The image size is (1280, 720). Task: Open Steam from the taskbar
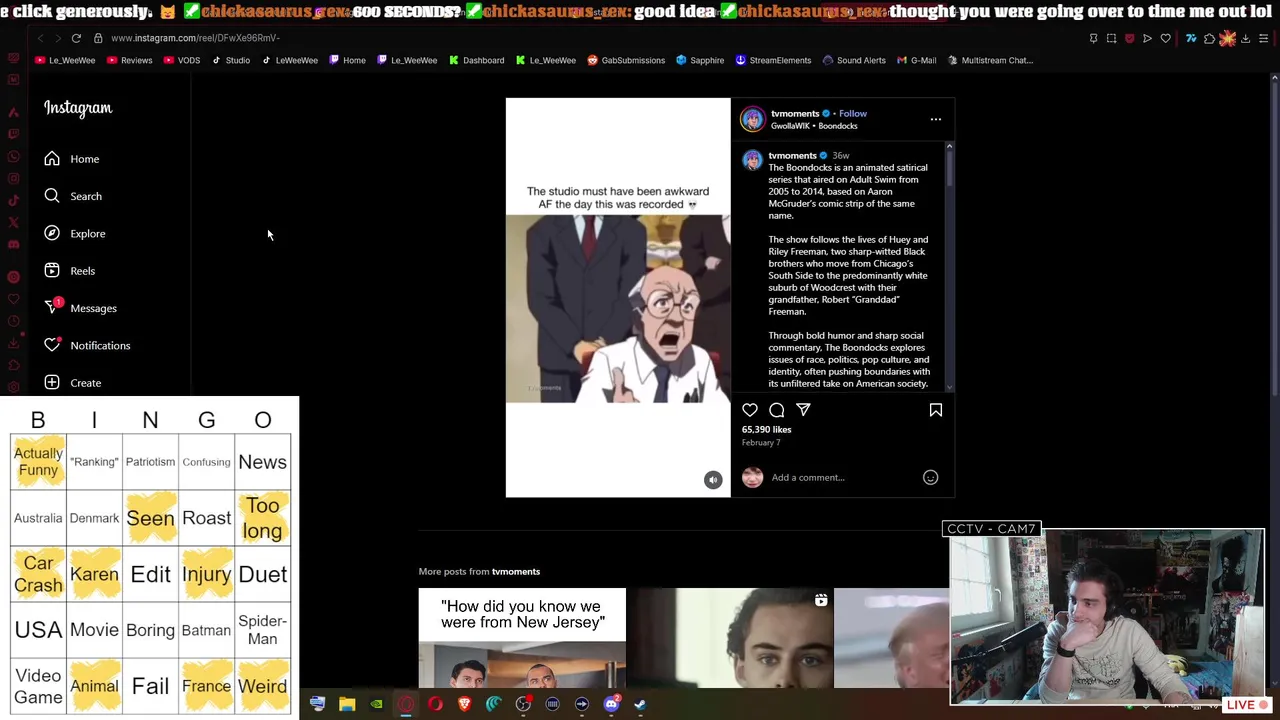coord(640,705)
